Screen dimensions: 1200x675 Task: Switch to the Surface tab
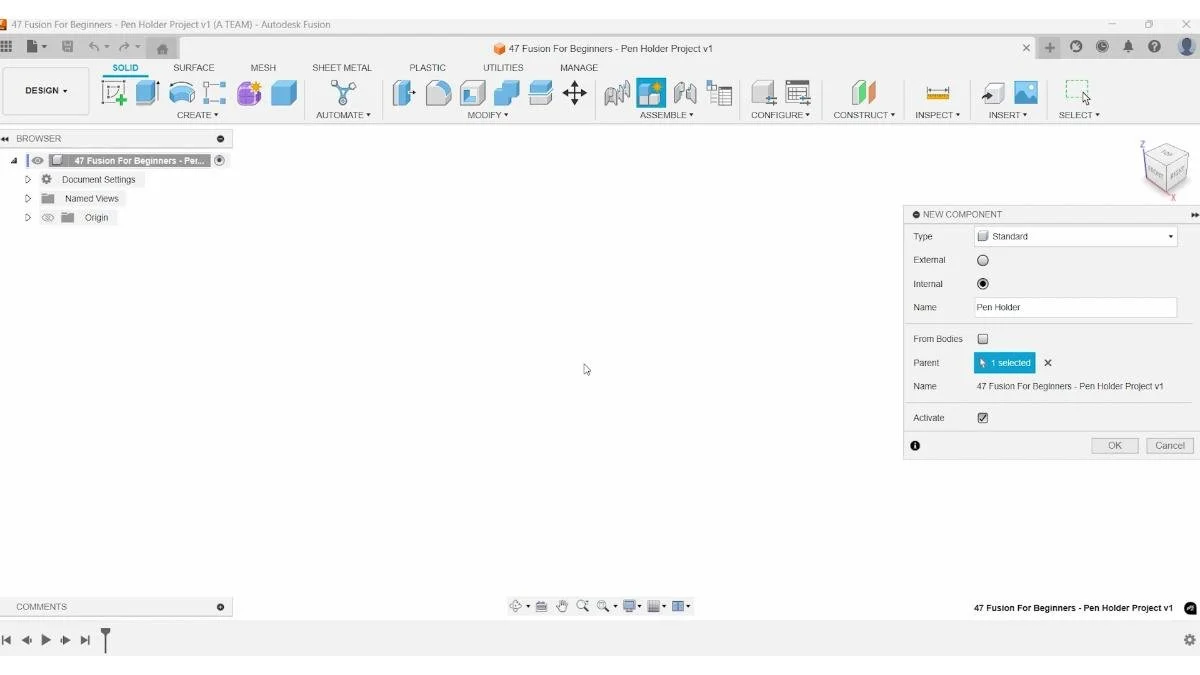(x=193, y=67)
